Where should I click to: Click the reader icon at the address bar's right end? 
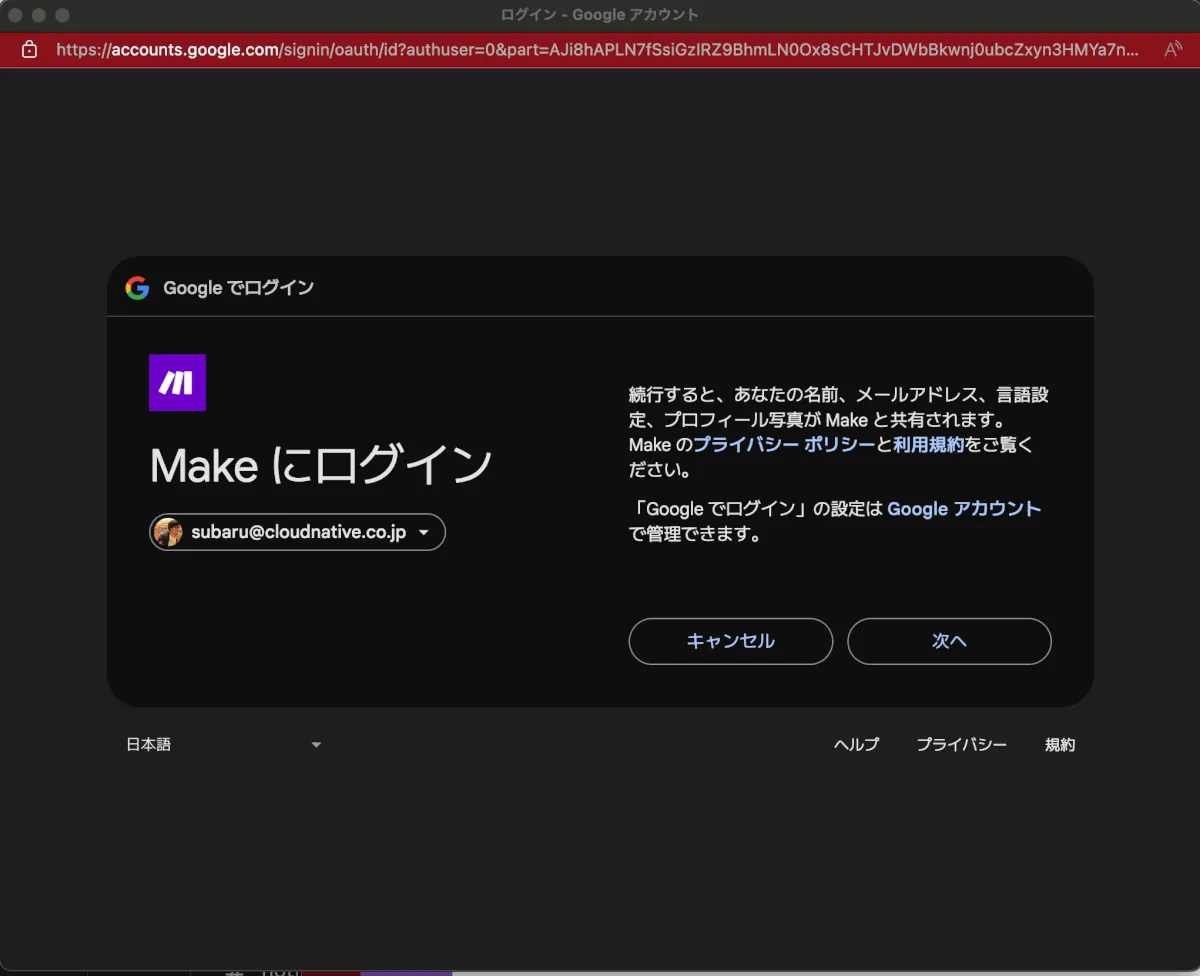point(1173,49)
